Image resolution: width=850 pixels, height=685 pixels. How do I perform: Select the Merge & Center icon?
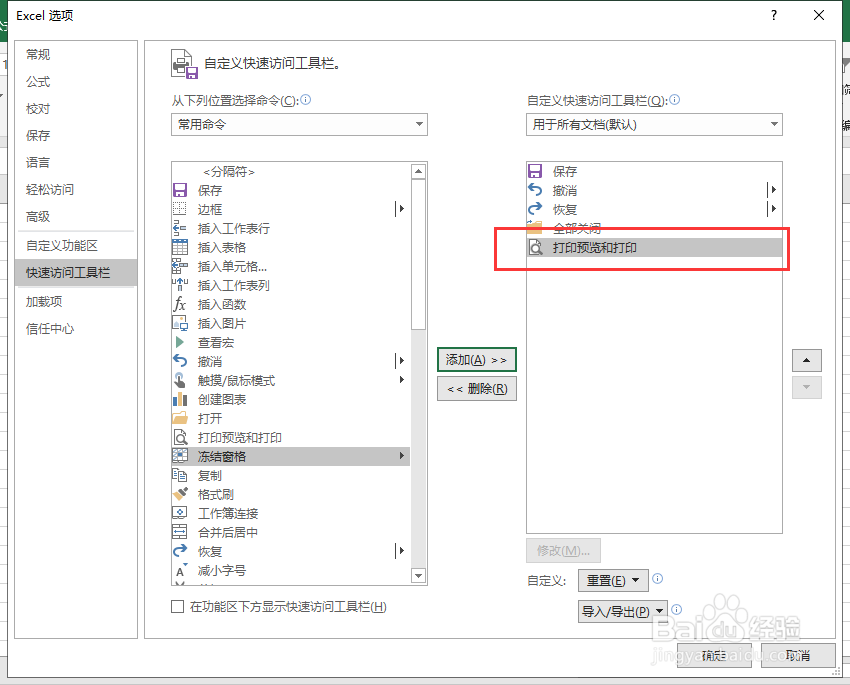[179, 532]
